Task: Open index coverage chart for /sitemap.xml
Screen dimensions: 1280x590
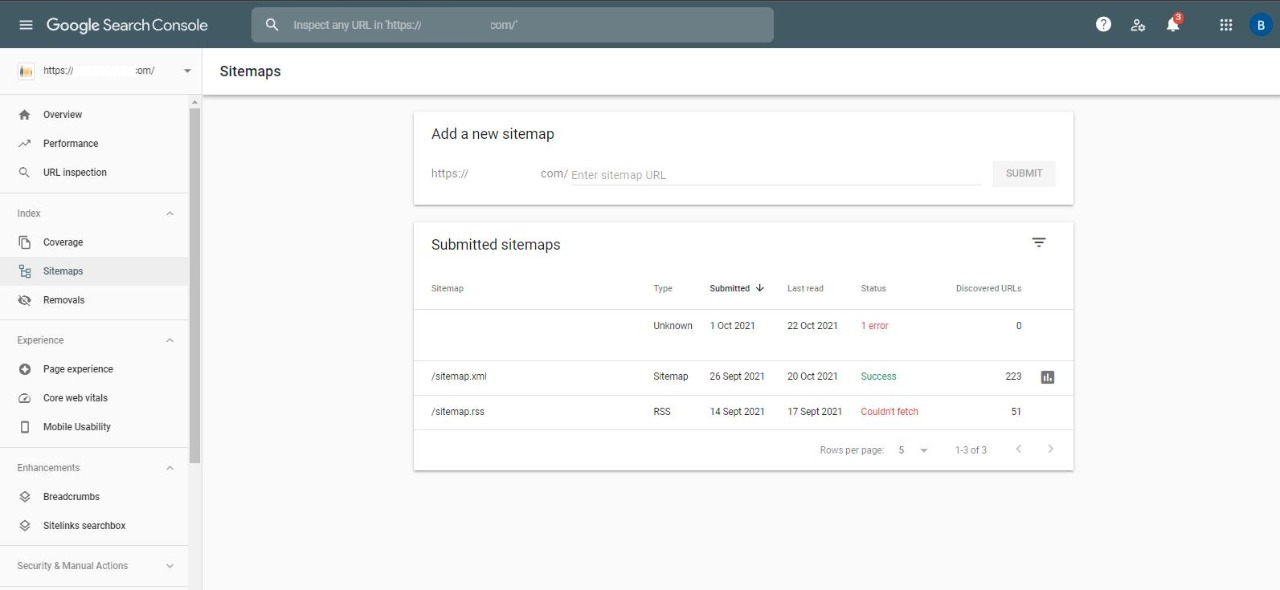Action: pos(1048,377)
